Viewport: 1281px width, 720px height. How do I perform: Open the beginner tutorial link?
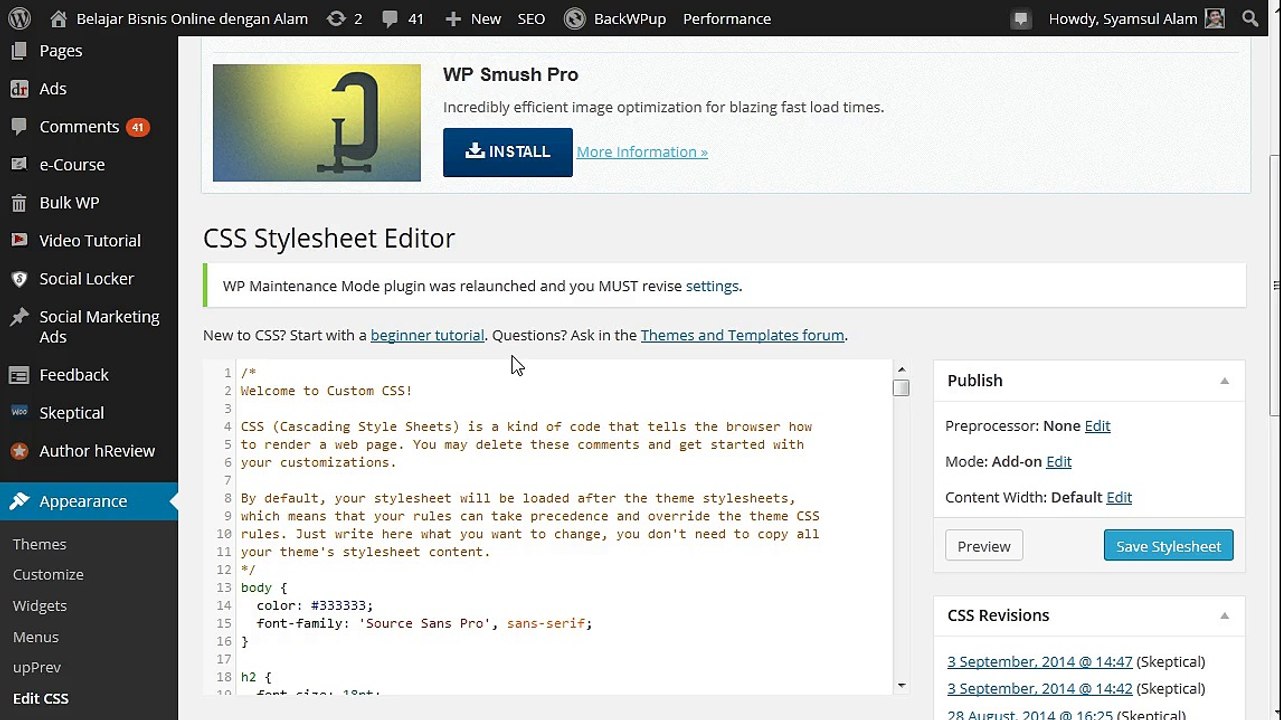pos(427,335)
